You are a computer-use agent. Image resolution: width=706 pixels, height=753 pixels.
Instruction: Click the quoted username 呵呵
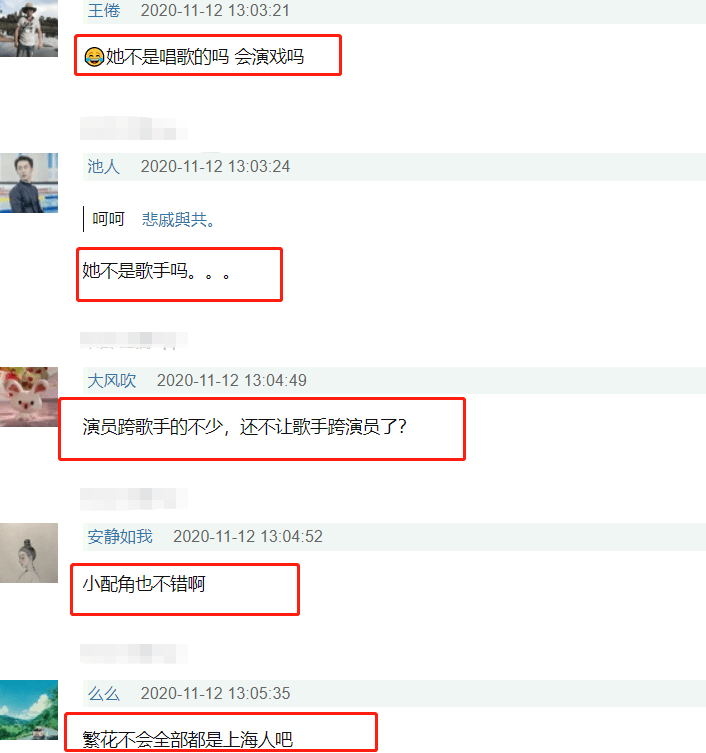(109, 219)
